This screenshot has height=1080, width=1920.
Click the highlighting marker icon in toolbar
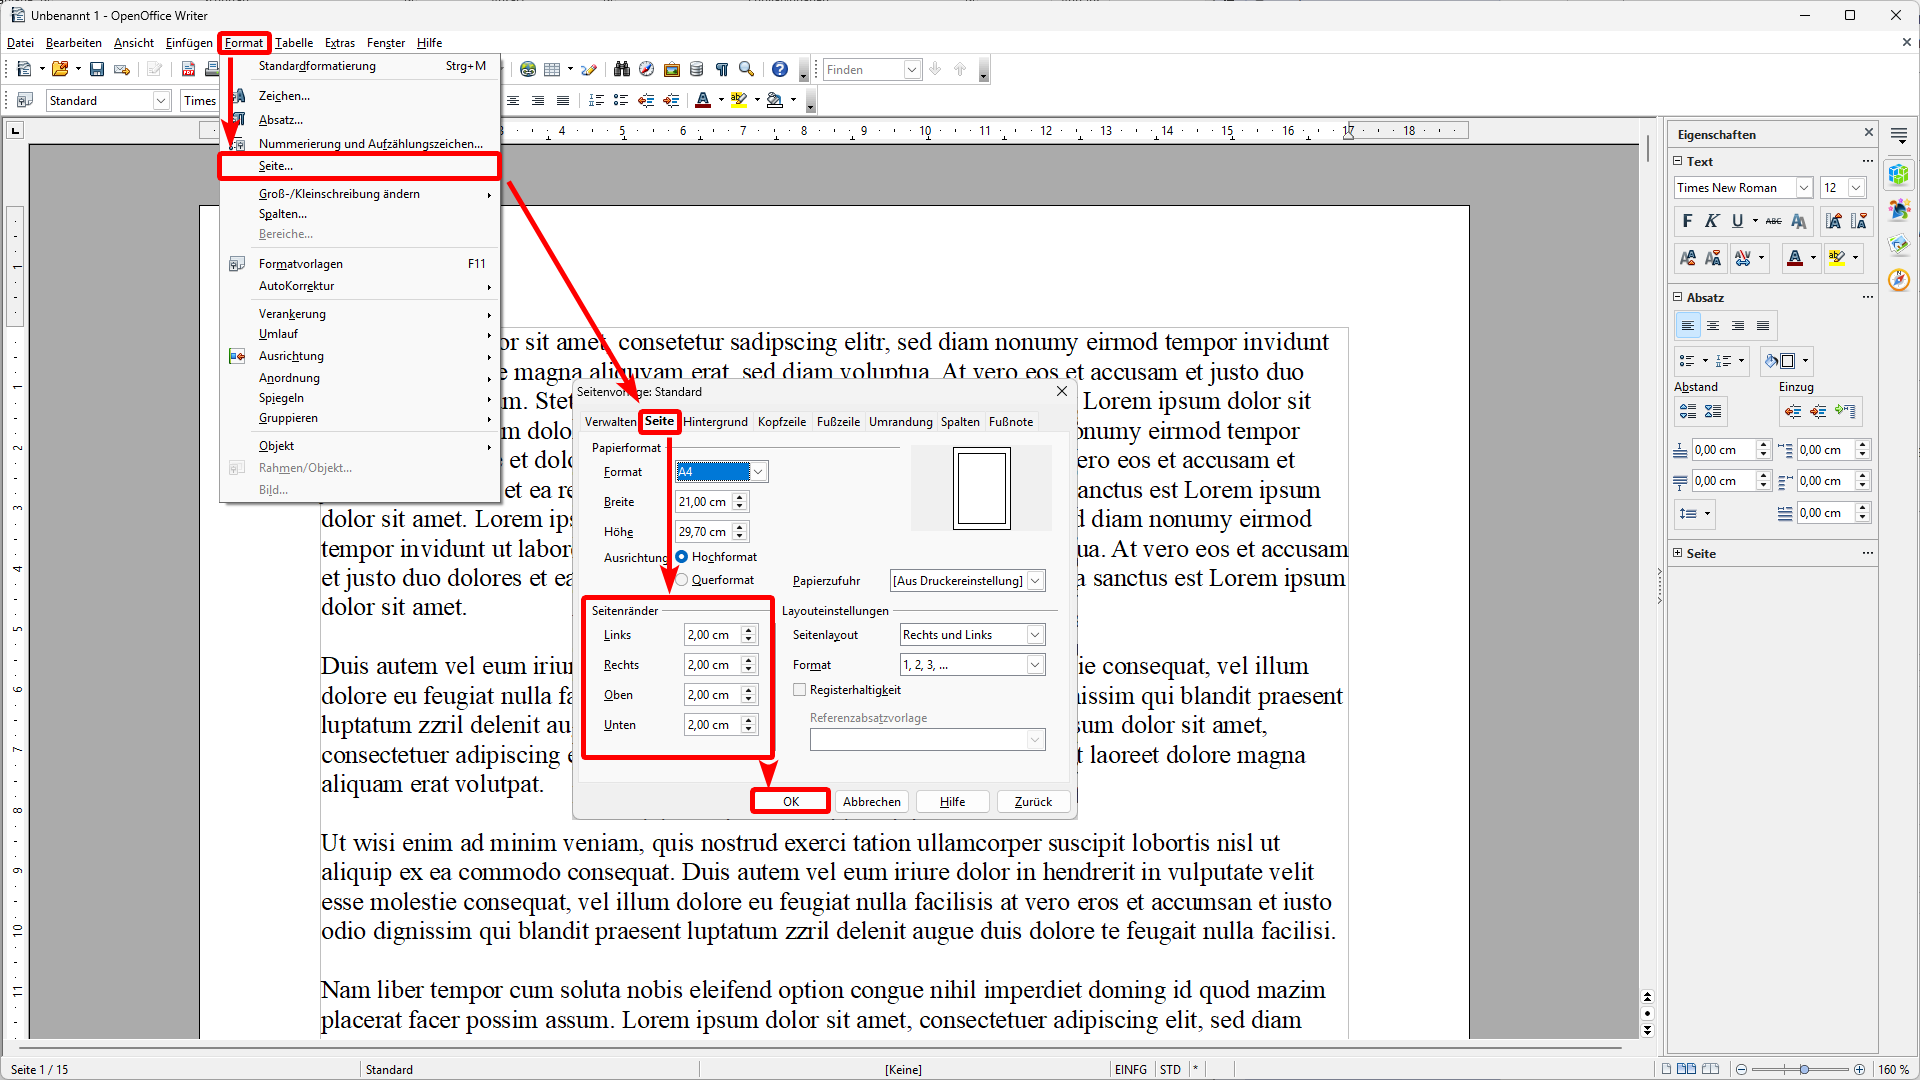[739, 100]
